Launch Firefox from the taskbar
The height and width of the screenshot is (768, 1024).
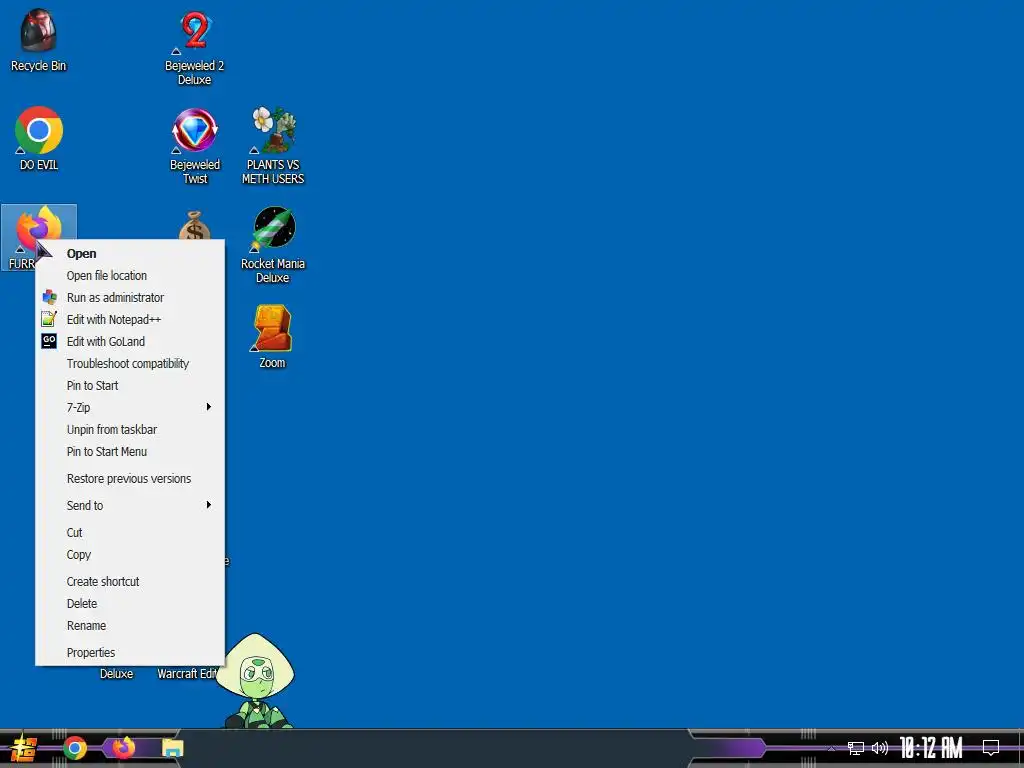(x=124, y=748)
